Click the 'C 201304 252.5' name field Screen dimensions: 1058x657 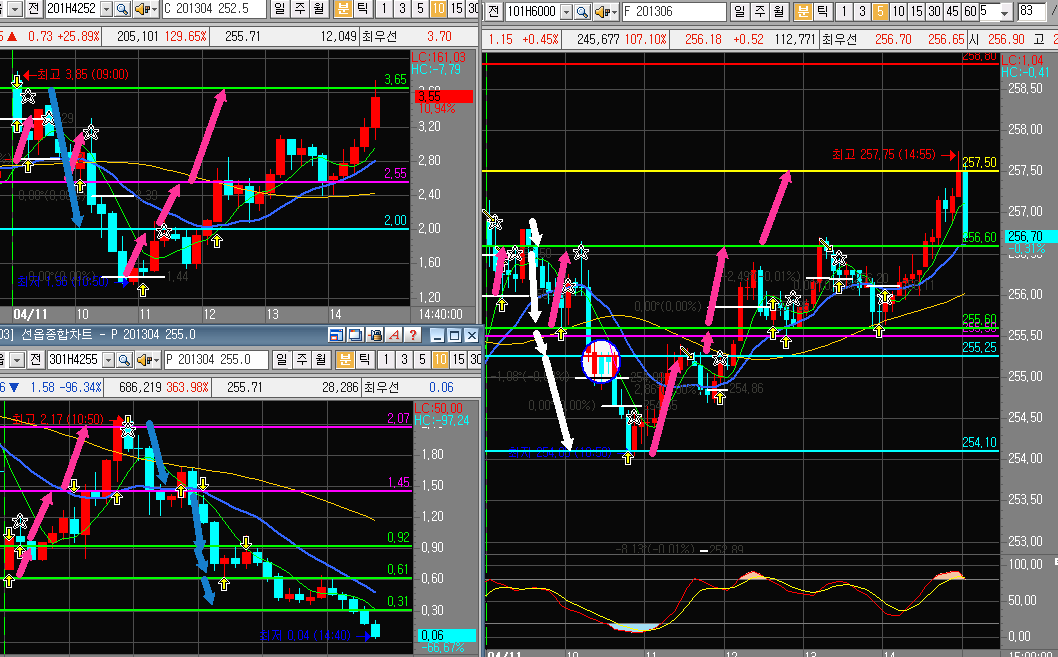click(x=214, y=9)
